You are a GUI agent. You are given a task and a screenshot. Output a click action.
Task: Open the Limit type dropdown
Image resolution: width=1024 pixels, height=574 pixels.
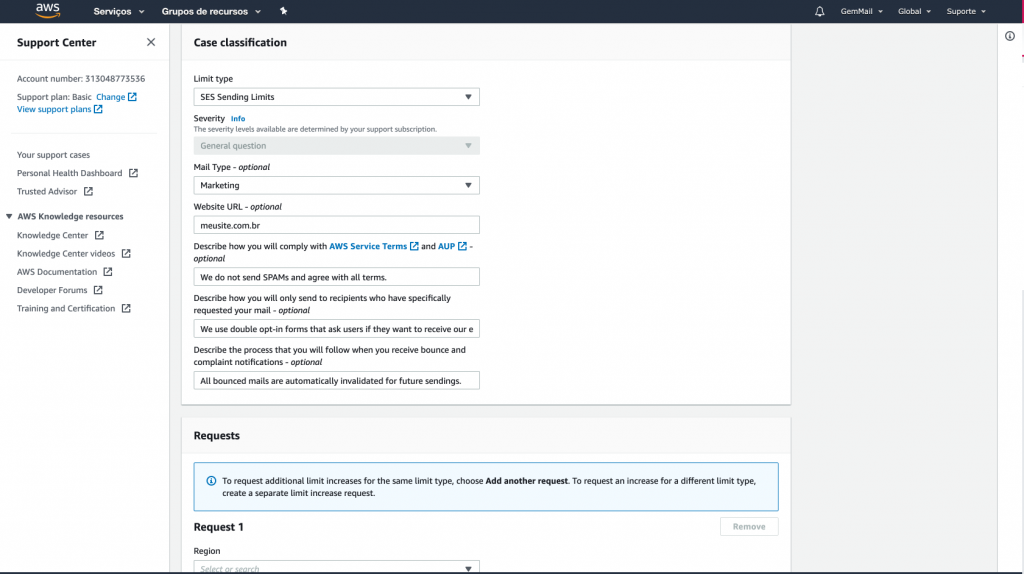(336, 97)
